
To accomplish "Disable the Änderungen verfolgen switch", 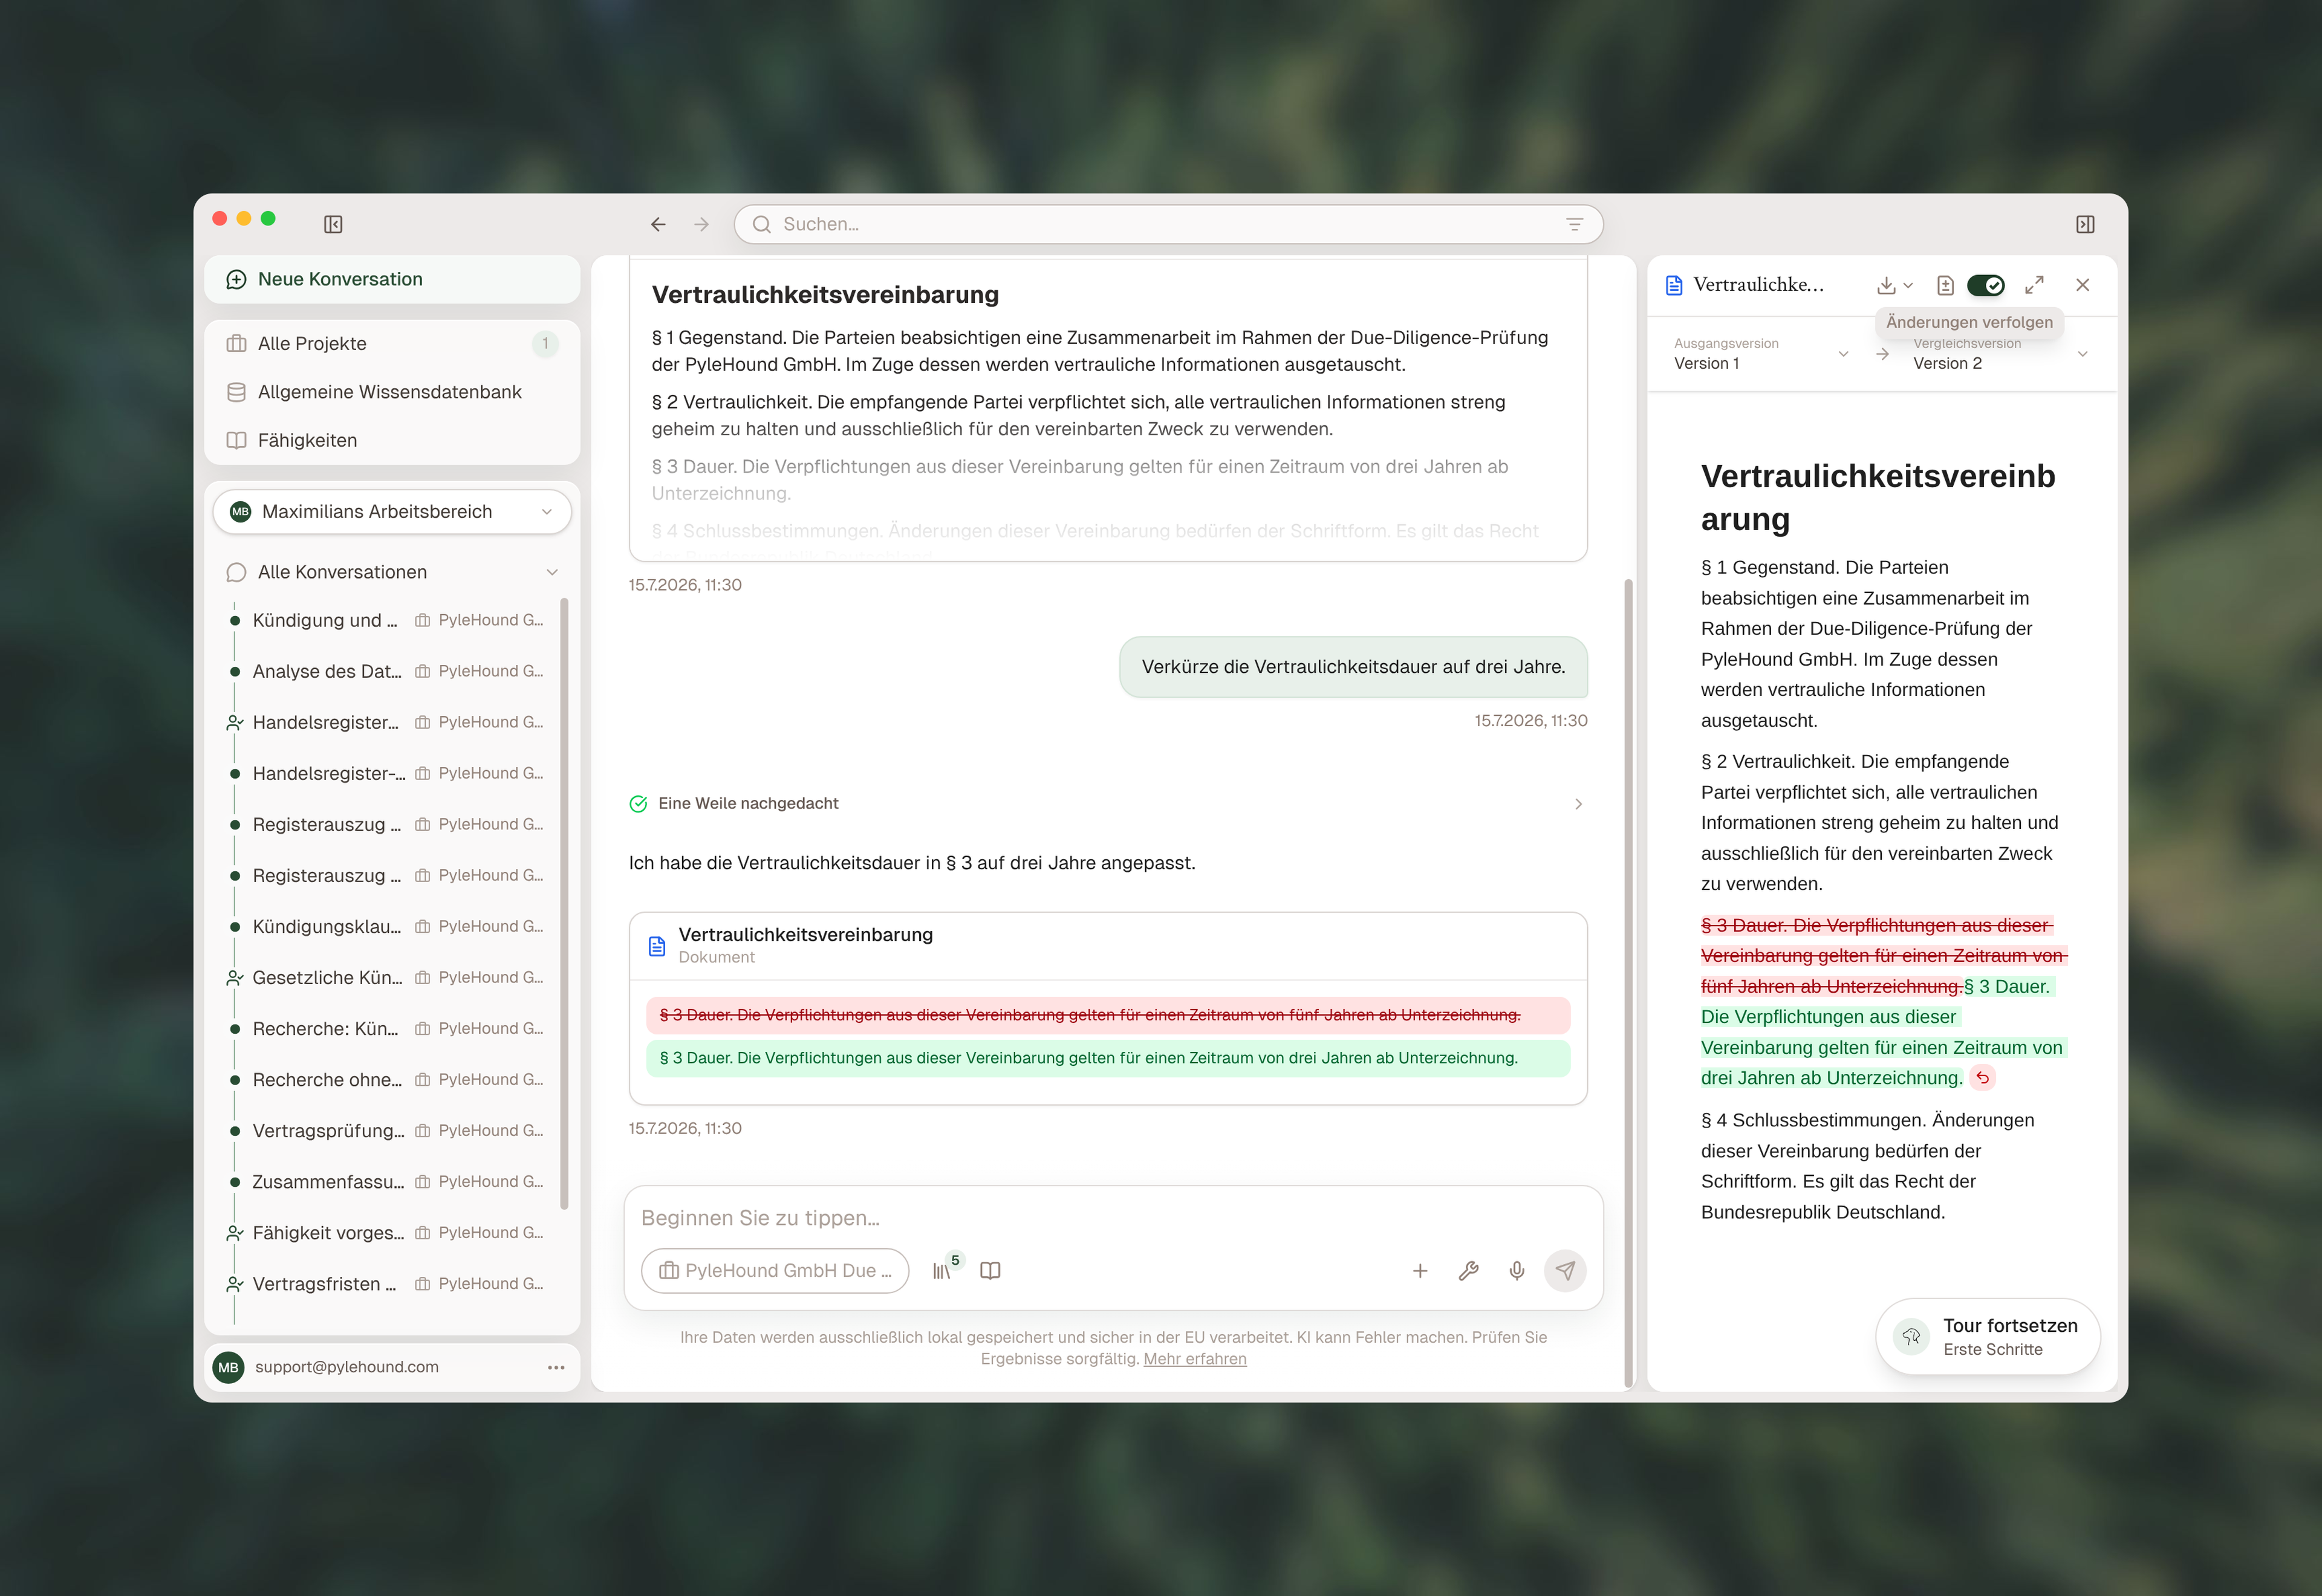I will click(1986, 285).
